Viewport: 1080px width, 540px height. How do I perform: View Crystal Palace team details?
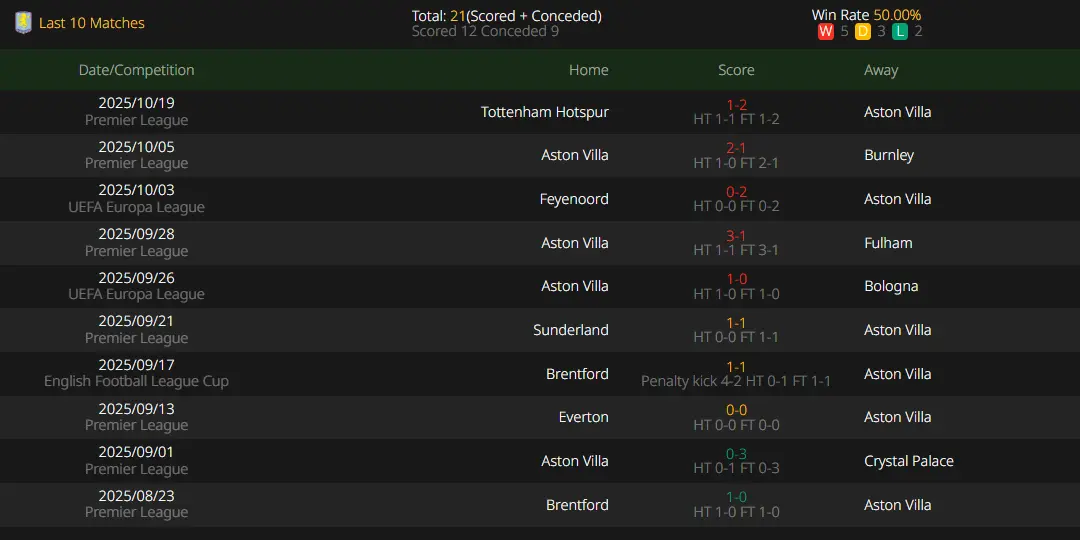(908, 461)
